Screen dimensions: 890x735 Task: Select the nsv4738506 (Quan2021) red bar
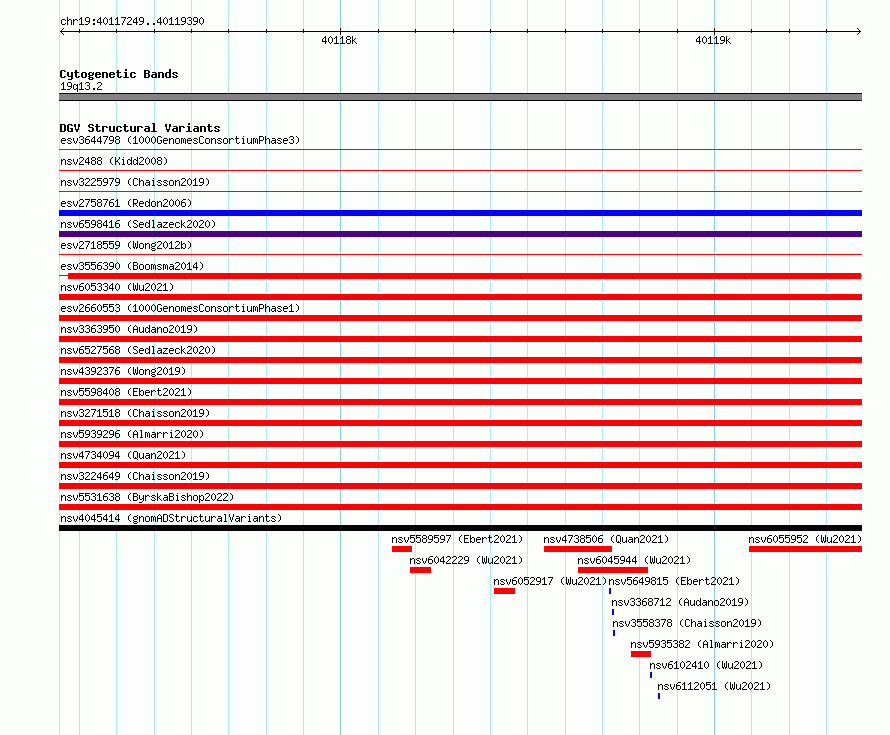point(578,549)
